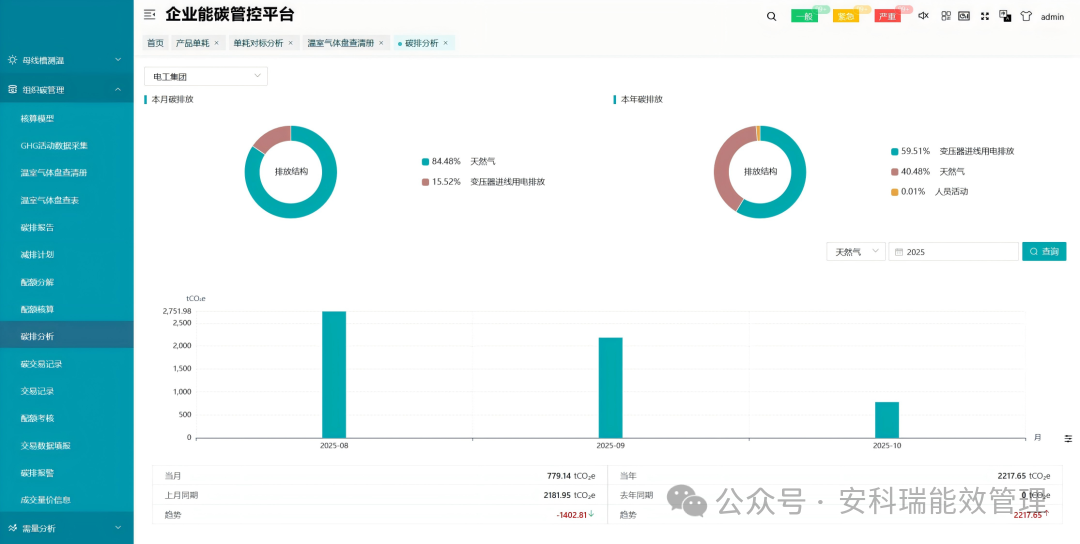Click the year input showing 2025
Screen dimensions: 1080x544
953,252
